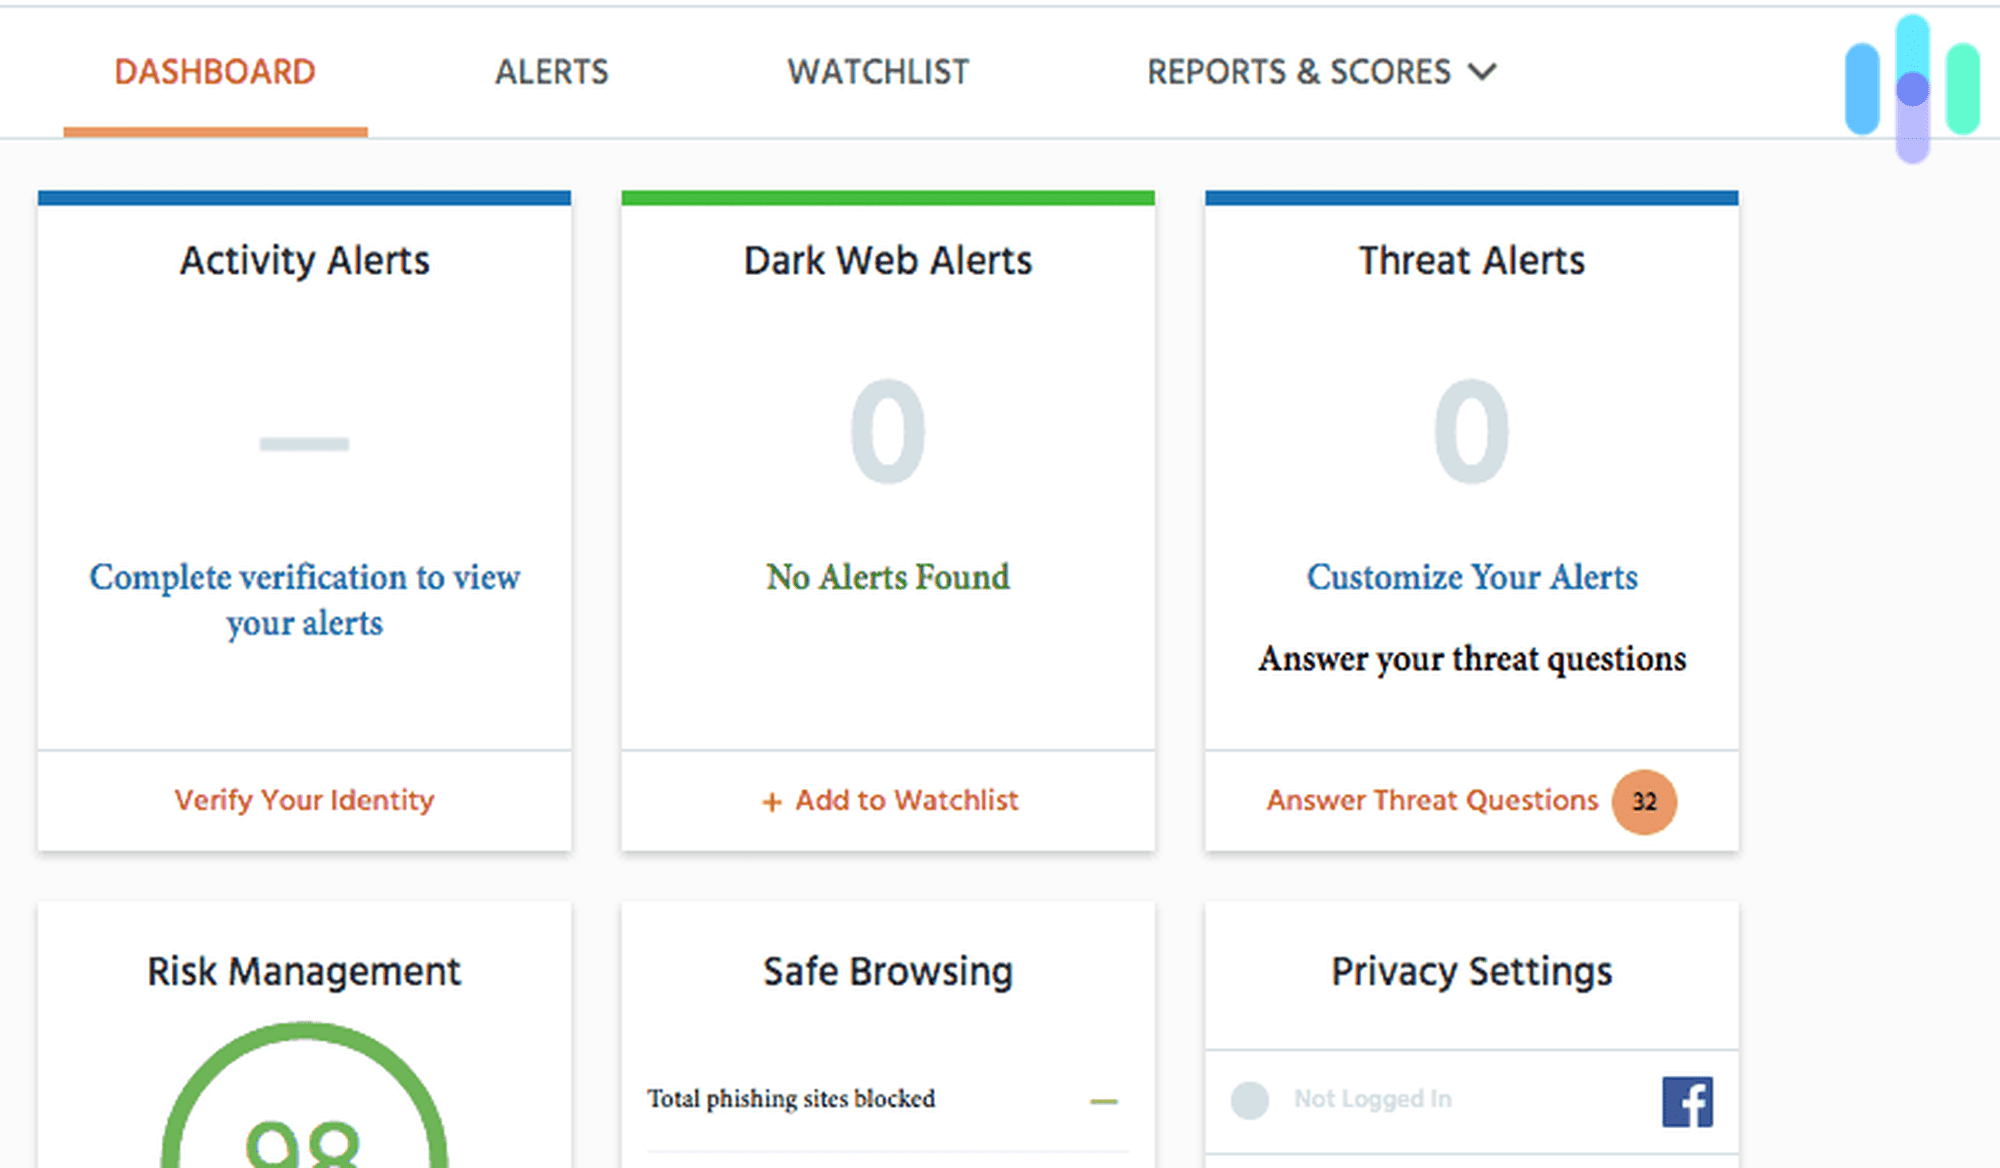The image size is (2000, 1168).
Task: Click Verify Your Identity
Action: tap(304, 800)
